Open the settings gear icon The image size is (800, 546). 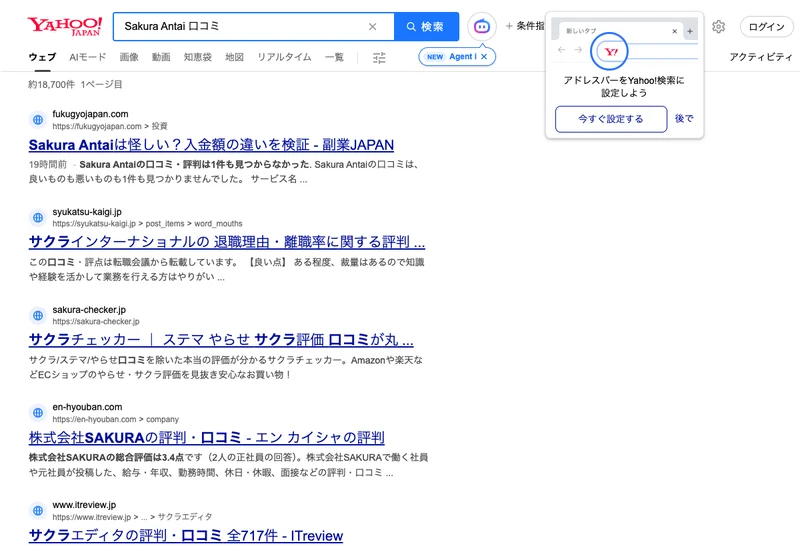pos(718,27)
